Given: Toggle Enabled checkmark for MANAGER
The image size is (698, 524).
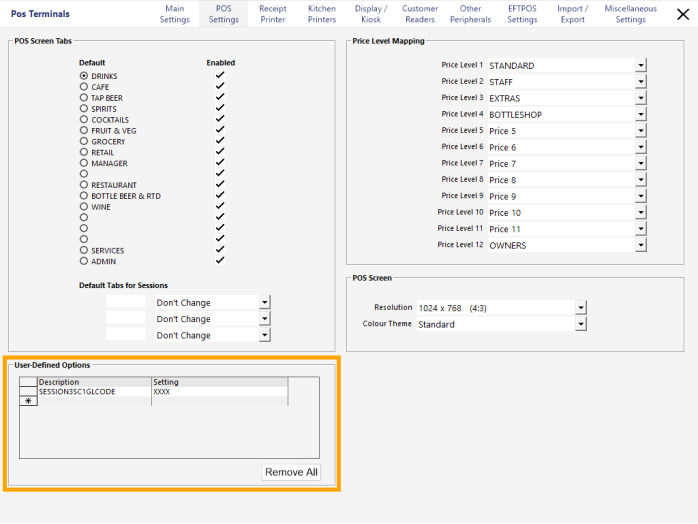Looking at the screenshot, I should coord(220,162).
